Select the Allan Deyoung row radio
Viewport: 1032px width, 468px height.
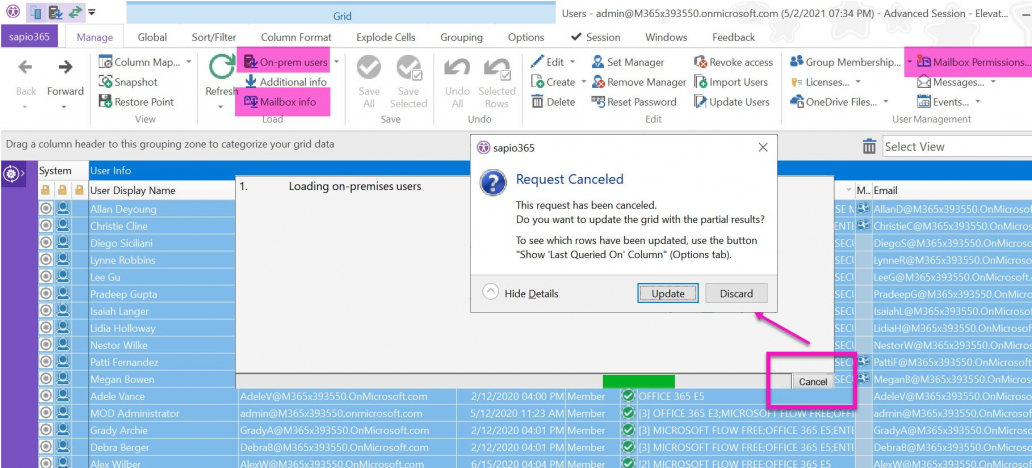coord(46,209)
